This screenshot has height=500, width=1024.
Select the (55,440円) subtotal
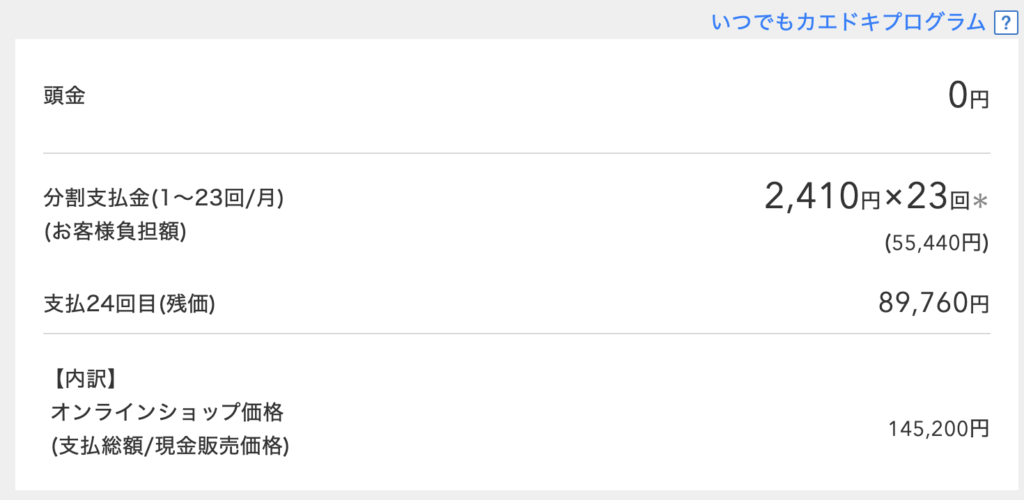coord(937,242)
